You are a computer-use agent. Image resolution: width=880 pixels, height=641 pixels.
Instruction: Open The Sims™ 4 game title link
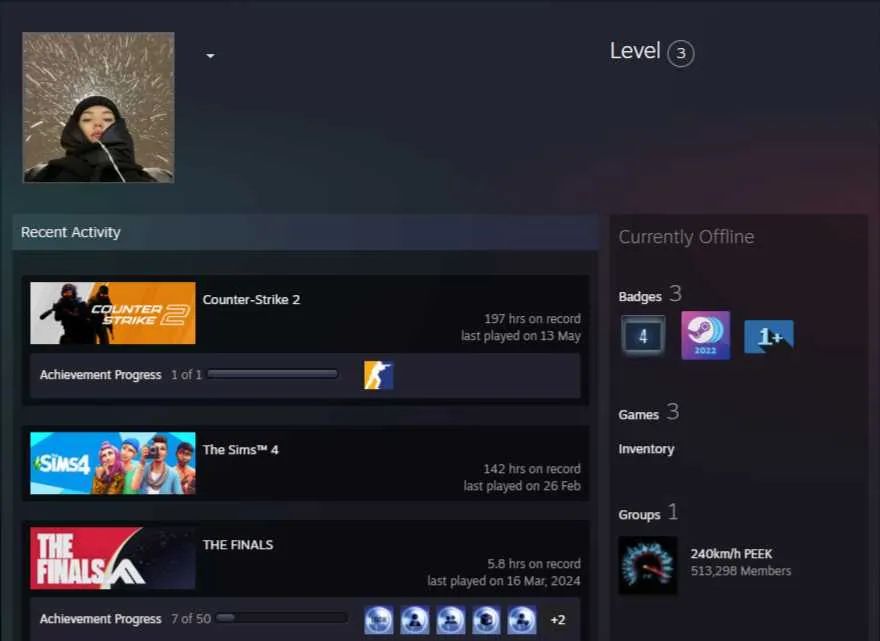[241, 450]
